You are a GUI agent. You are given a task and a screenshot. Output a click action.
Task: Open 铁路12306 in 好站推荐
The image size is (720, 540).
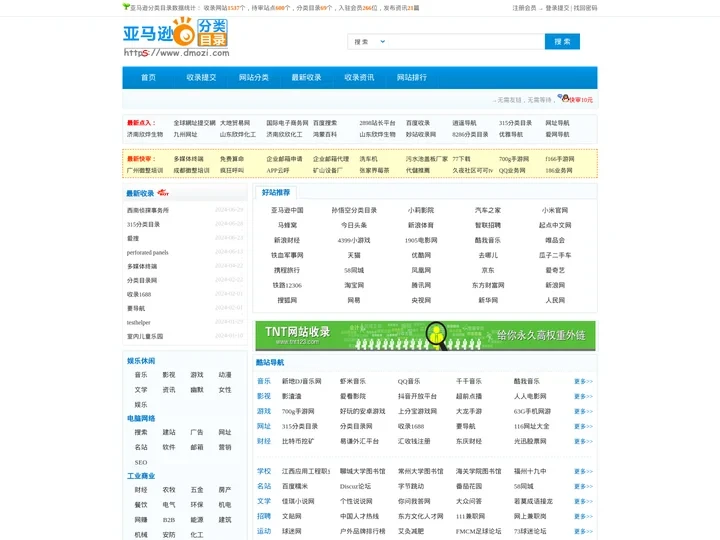(287, 285)
